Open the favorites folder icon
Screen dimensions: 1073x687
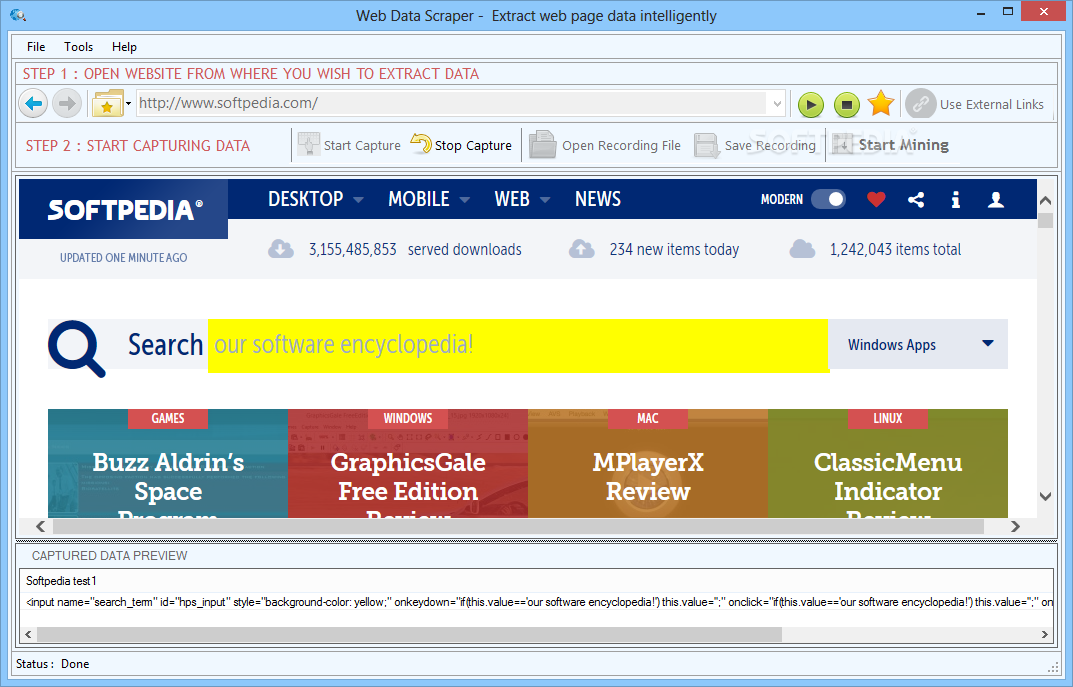pyautogui.click(x=108, y=104)
